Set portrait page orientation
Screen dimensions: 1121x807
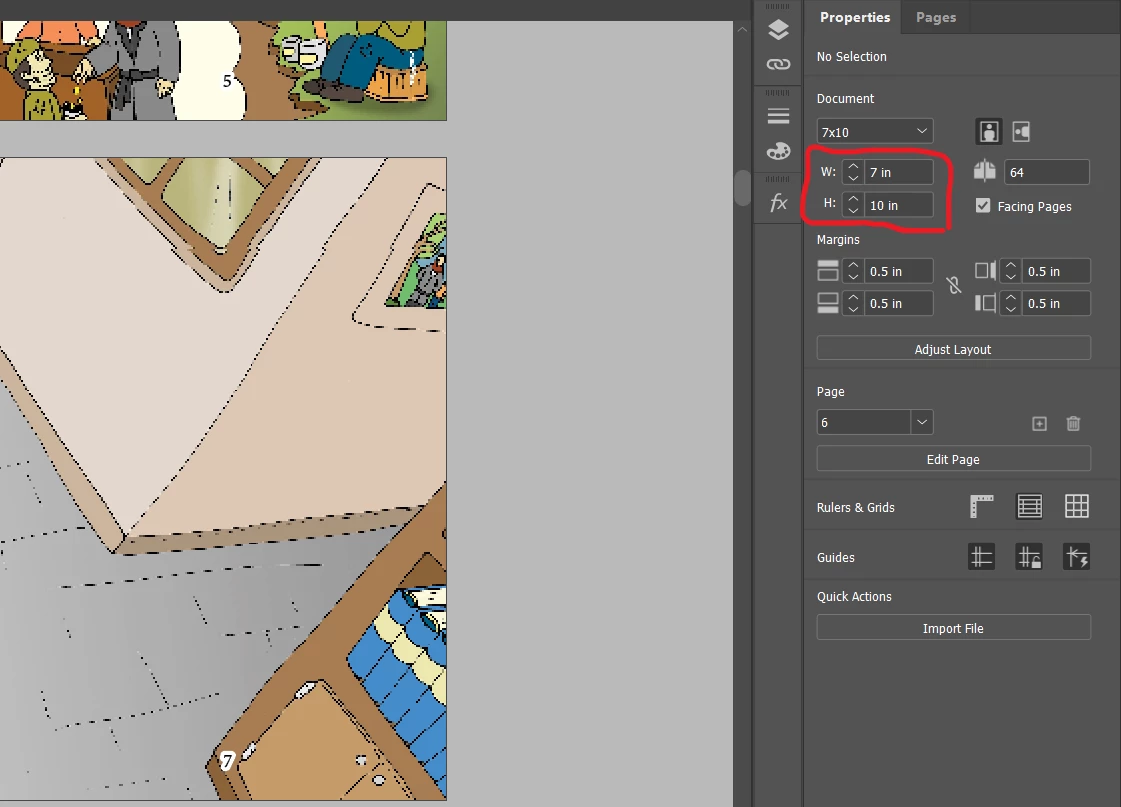989,132
